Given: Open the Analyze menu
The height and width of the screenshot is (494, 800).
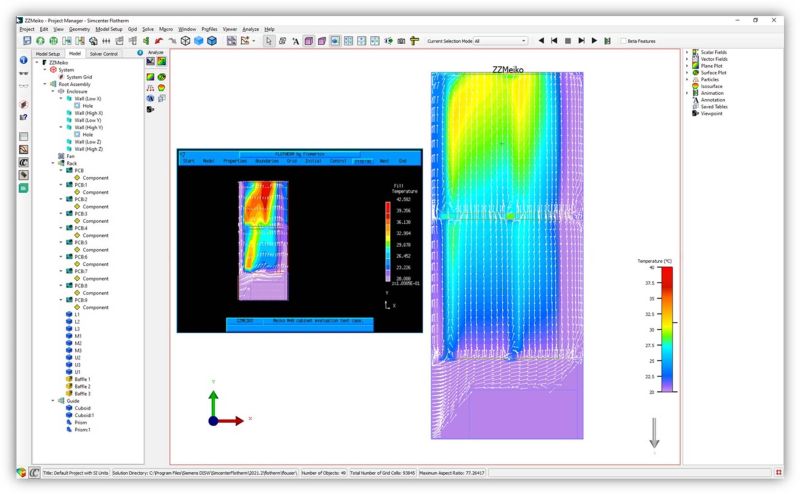Looking at the screenshot, I should [x=251, y=29].
